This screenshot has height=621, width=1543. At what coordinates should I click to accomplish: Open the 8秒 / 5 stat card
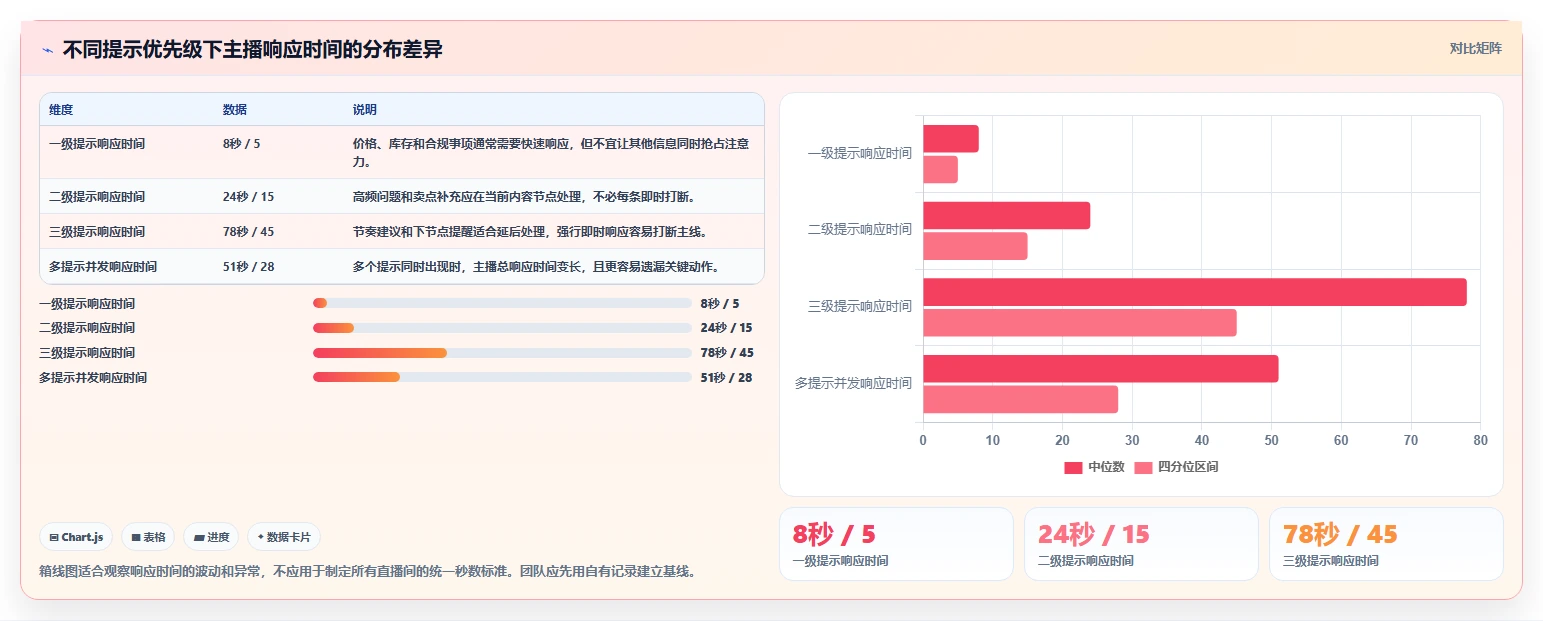(896, 544)
